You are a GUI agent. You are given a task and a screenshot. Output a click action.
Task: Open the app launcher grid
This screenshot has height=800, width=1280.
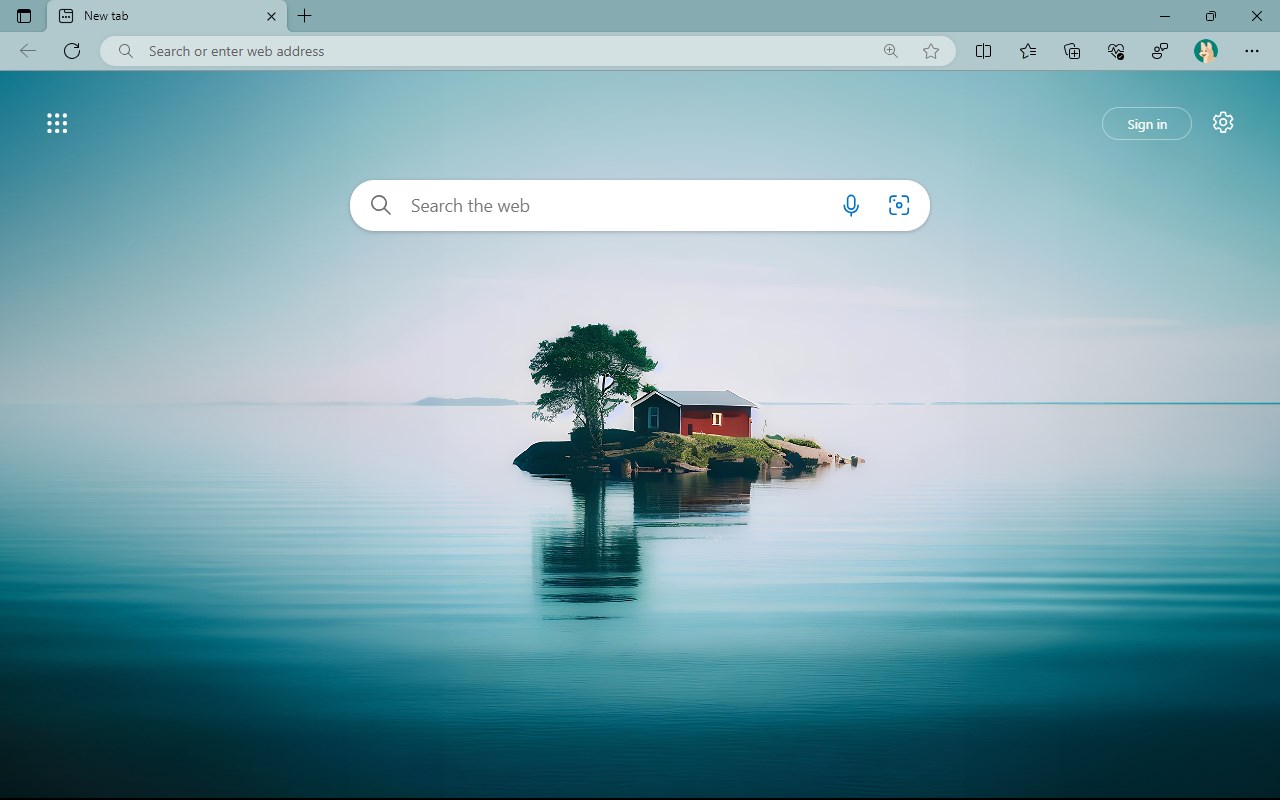tap(57, 123)
